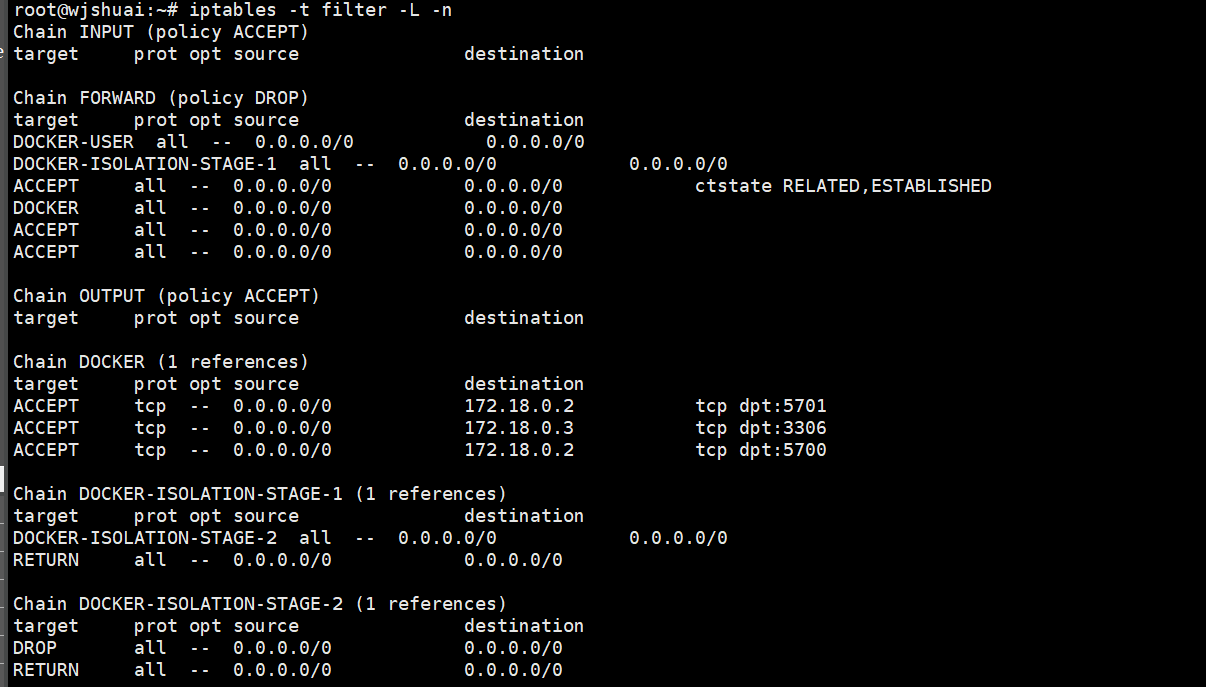Click "DOCKER-ISOLATION-STAGE-1" target in the FORWARD chain
Viewport: 1206px width, 687px height.
tap(145, 164)
